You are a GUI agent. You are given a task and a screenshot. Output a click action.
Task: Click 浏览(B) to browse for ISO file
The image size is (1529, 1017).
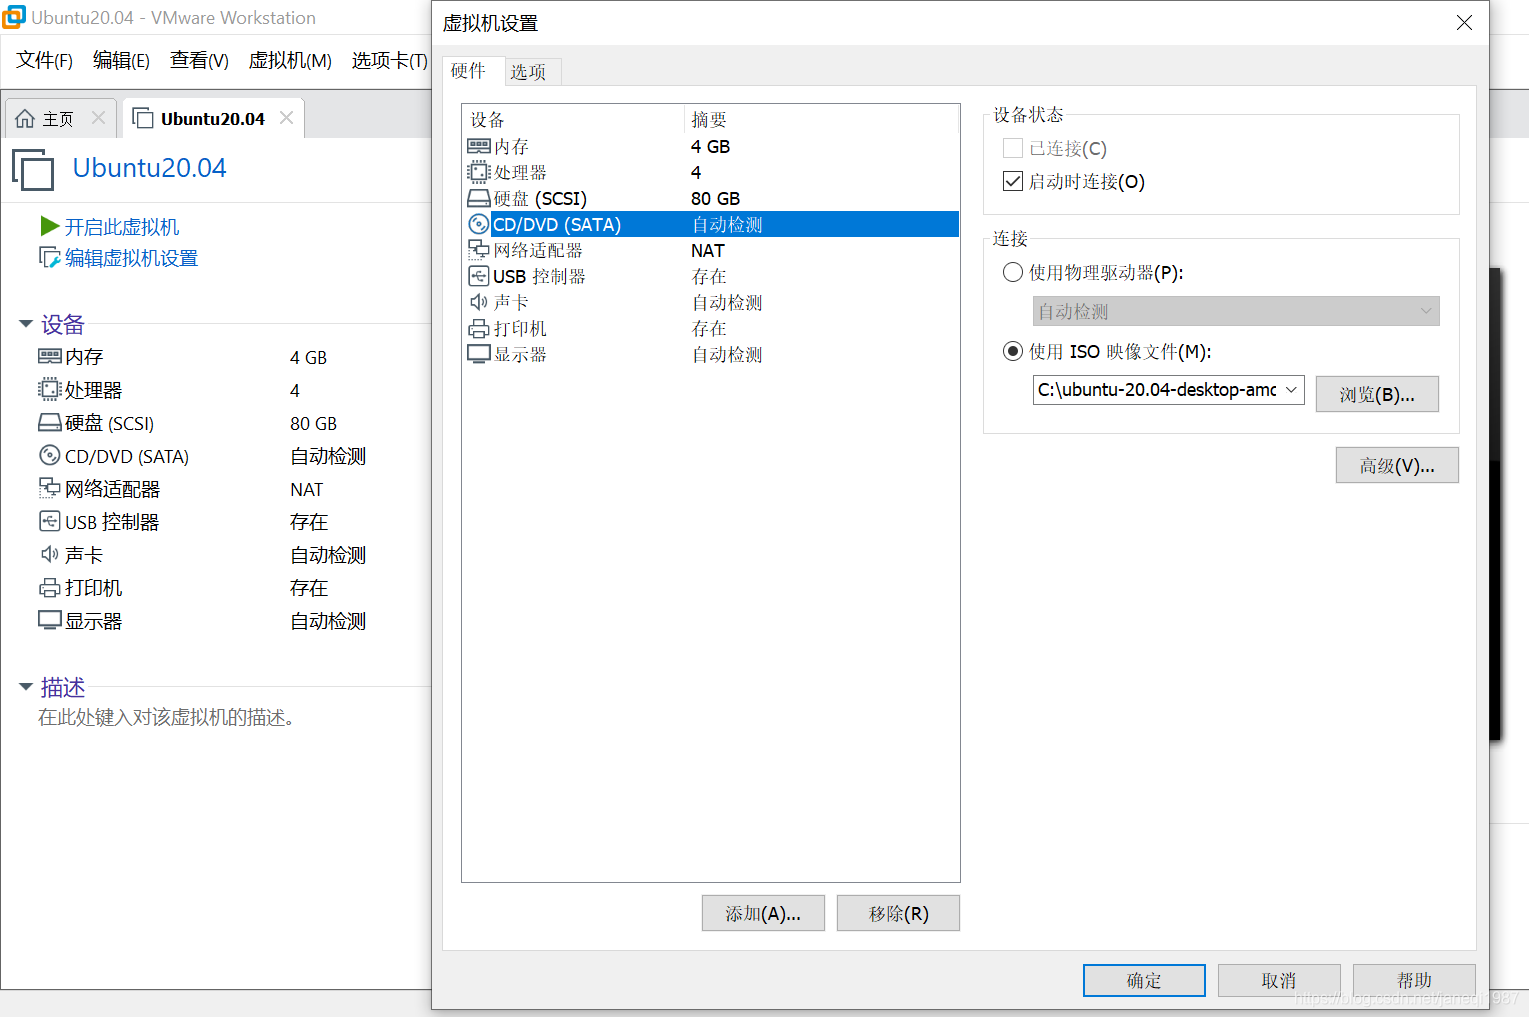click(x=1377, y=393)
